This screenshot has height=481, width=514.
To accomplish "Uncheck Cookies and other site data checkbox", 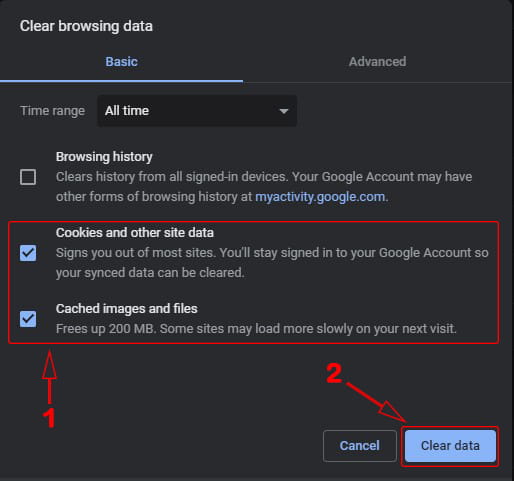I will pos(28,253).
